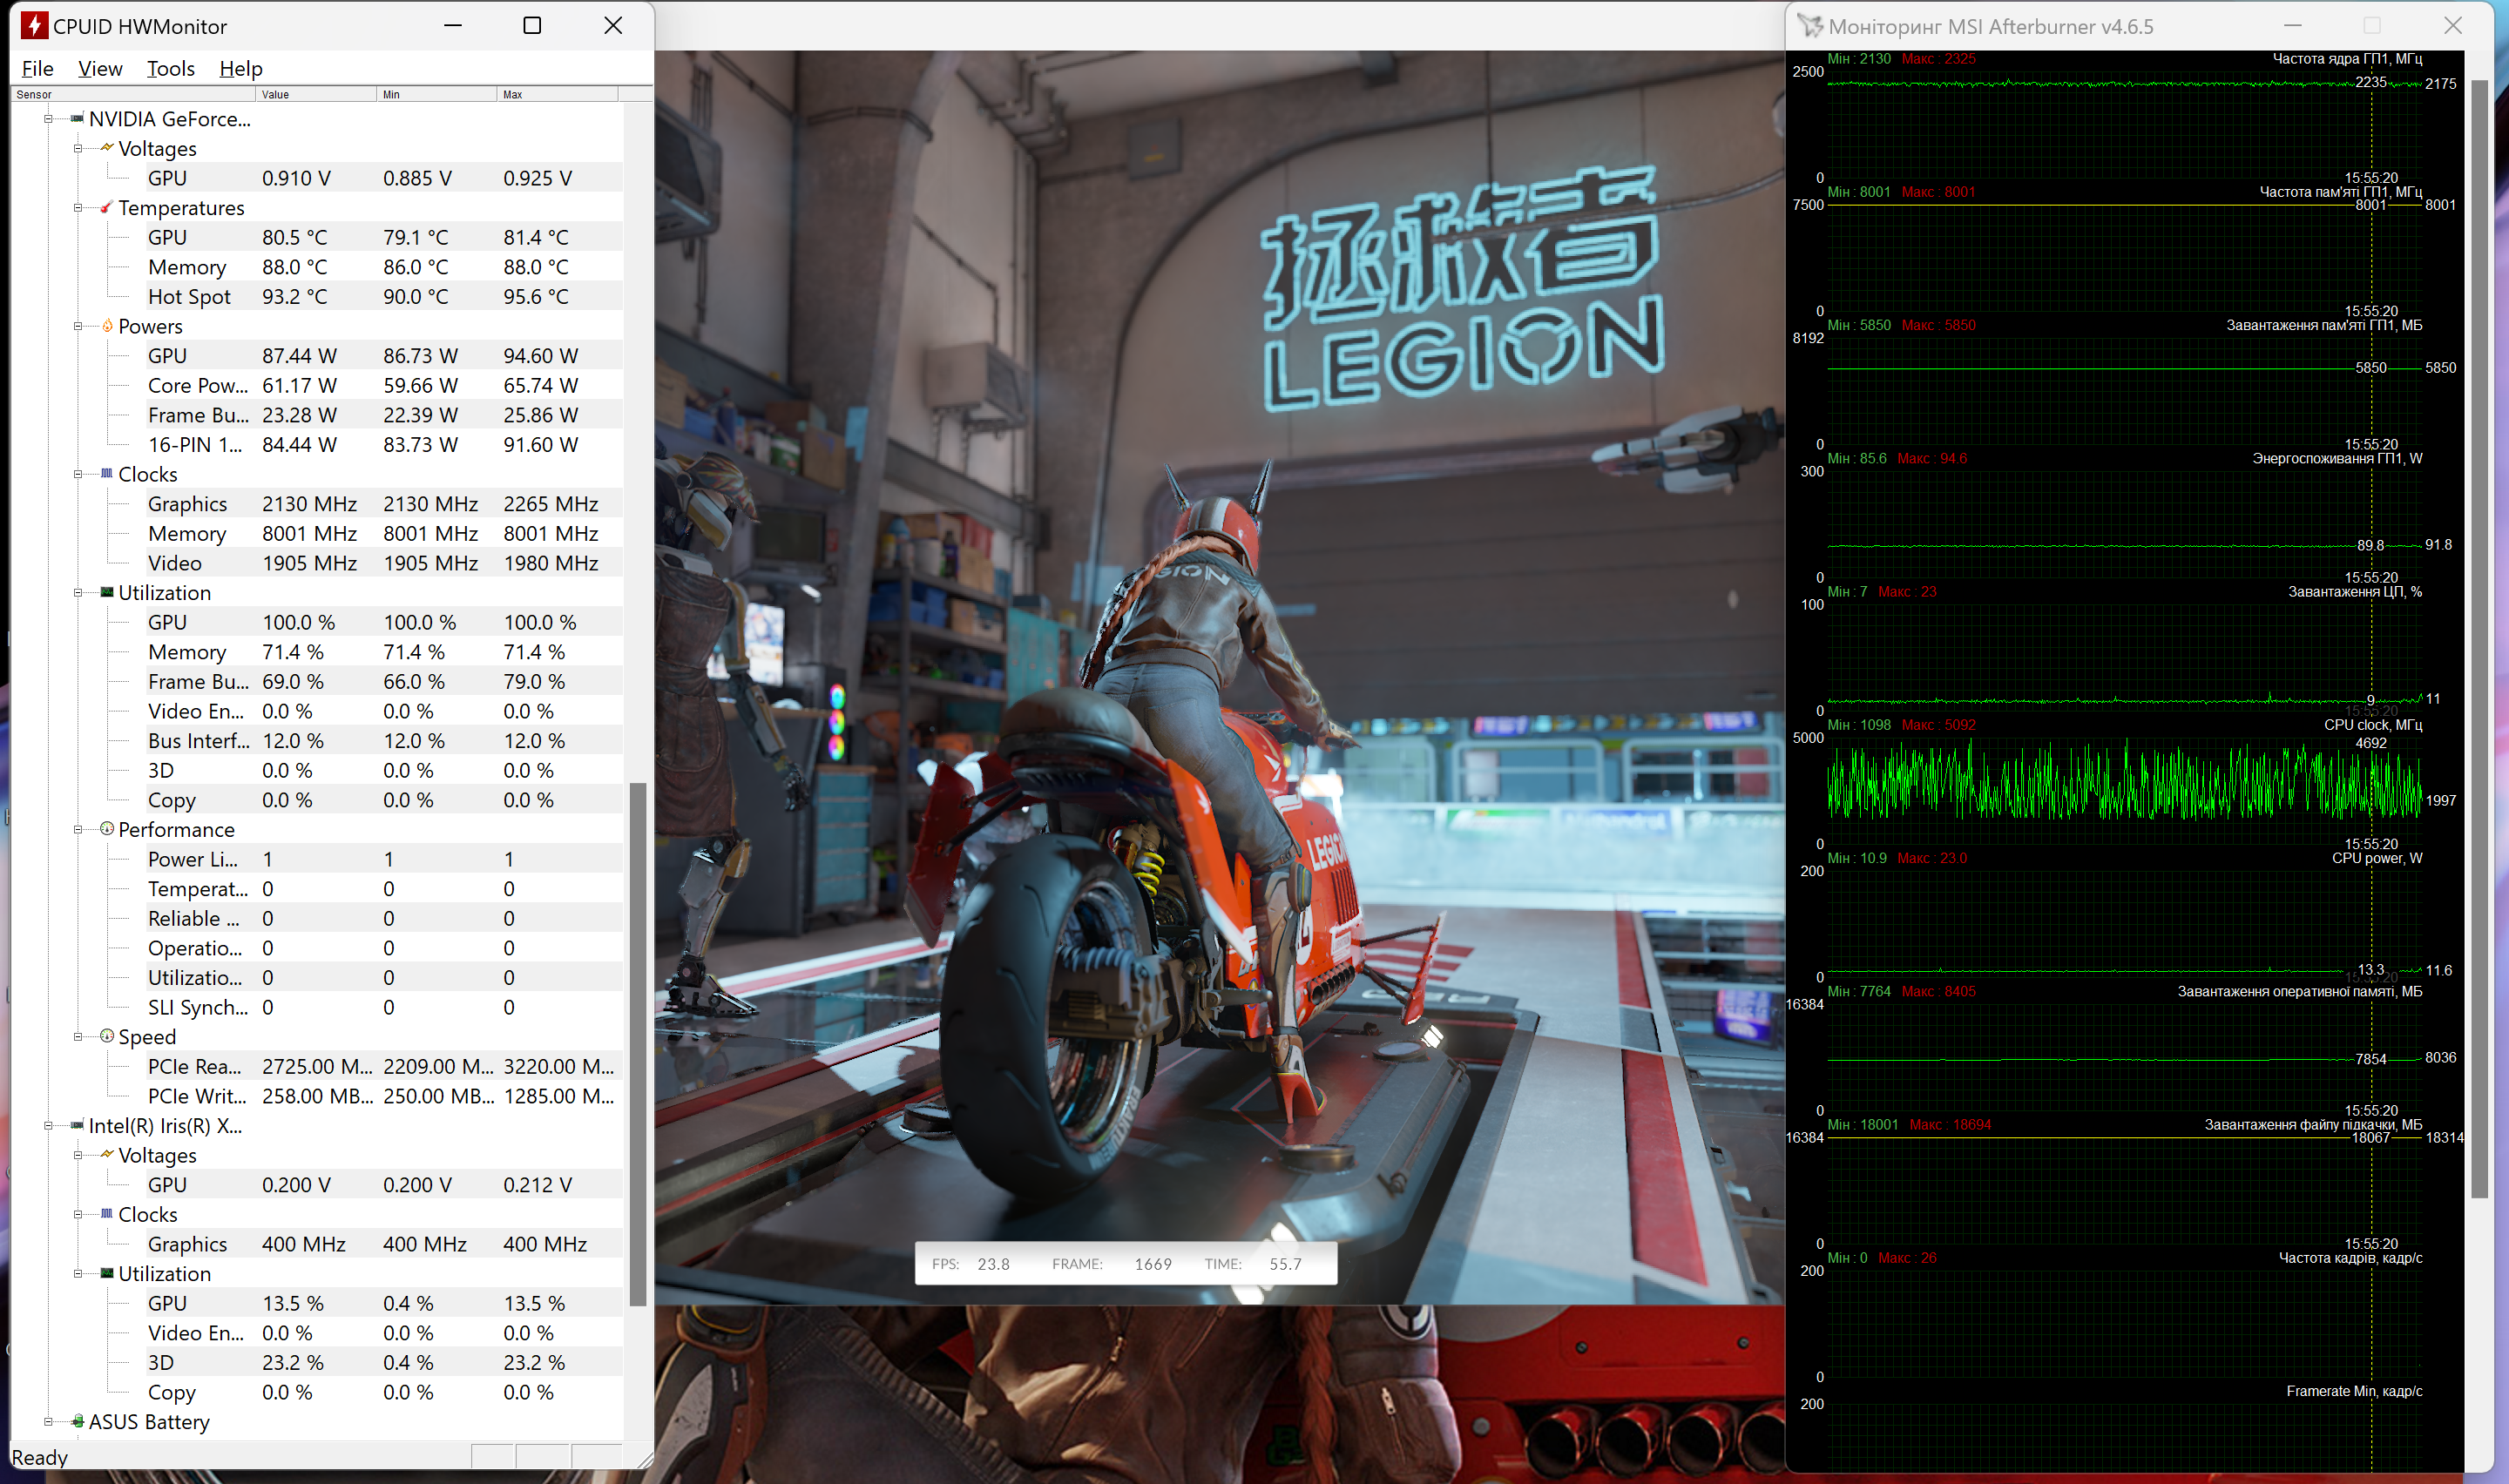Click the HWMonitor vertical scrollbar thumb
This screenshot has height=1484, width=2509.
638,1044
